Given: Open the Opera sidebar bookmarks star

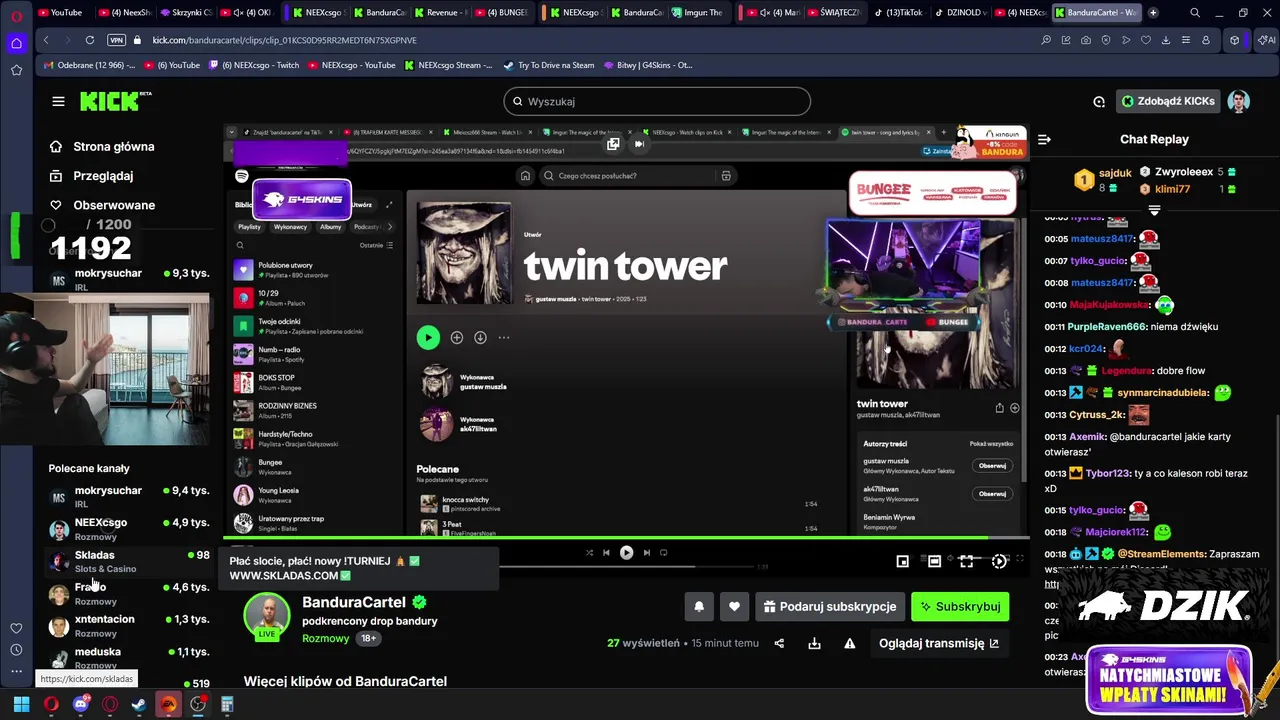Looking at the screenshot, I should coord(16,70).
